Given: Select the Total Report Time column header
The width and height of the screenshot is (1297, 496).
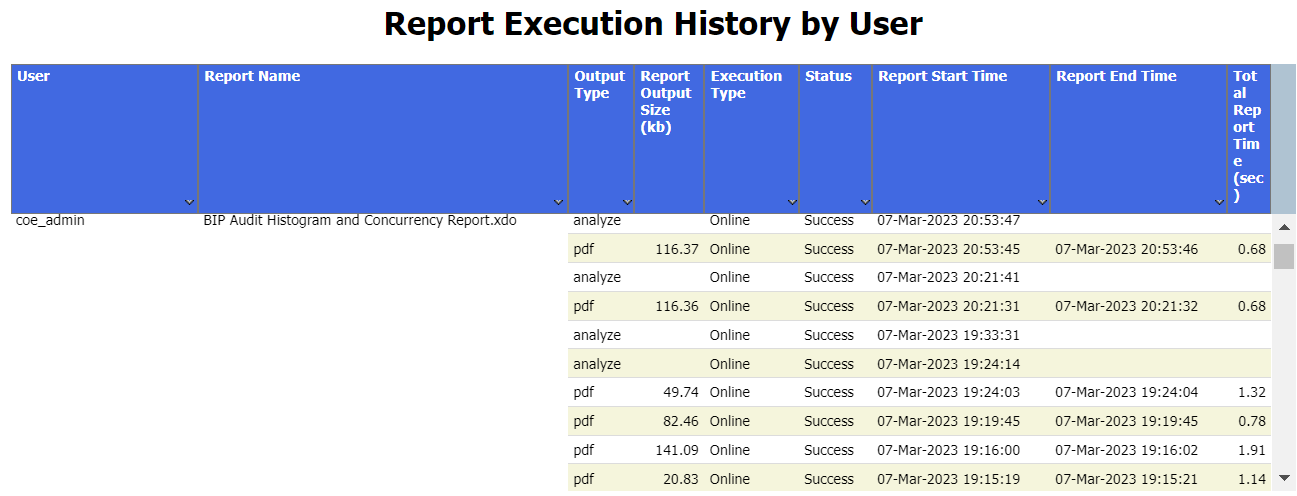Looking at the screenshot, I should pos(1247,135).
